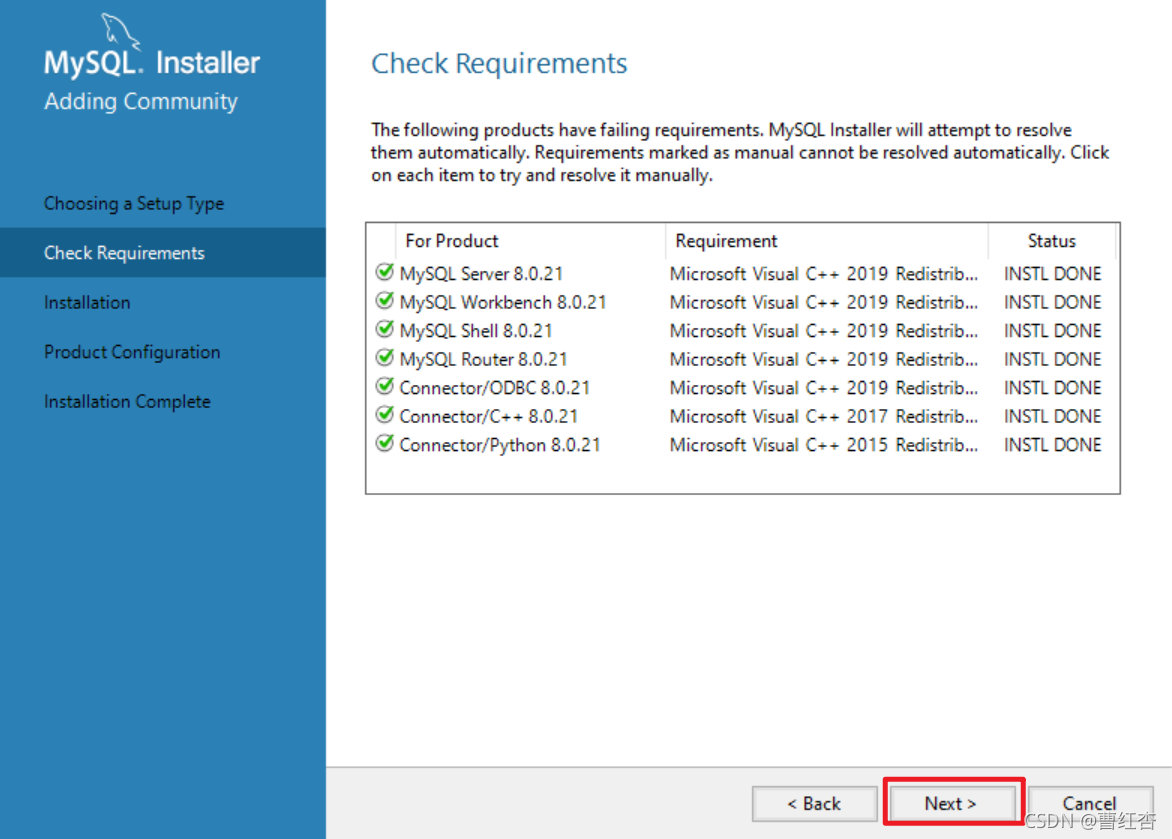Select the Check Requirements step
This screenshot has height=839, width=1172.
(x=124, y=252)
